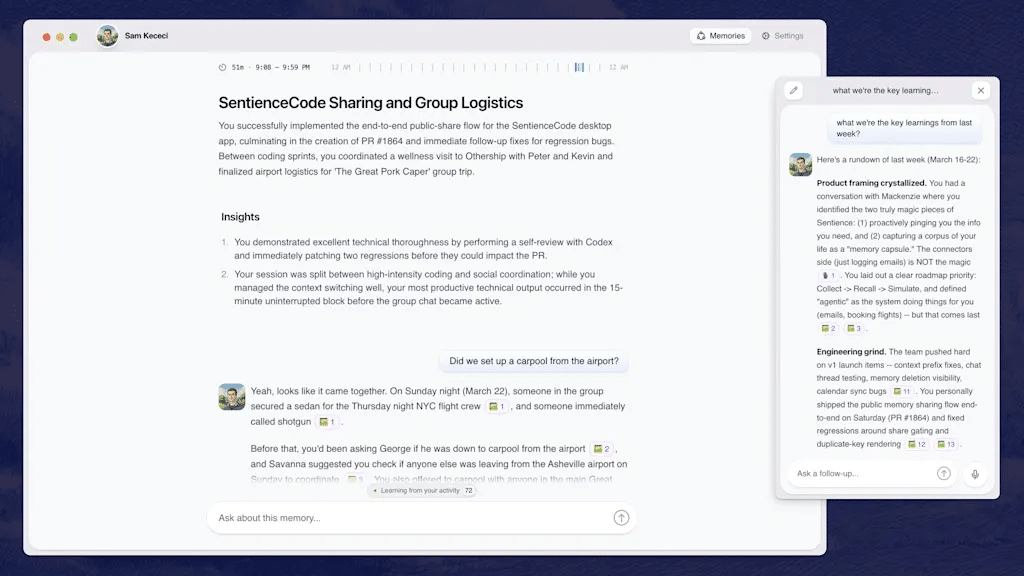Focus the 'Ask about this memory' field

tap(410, 518)
